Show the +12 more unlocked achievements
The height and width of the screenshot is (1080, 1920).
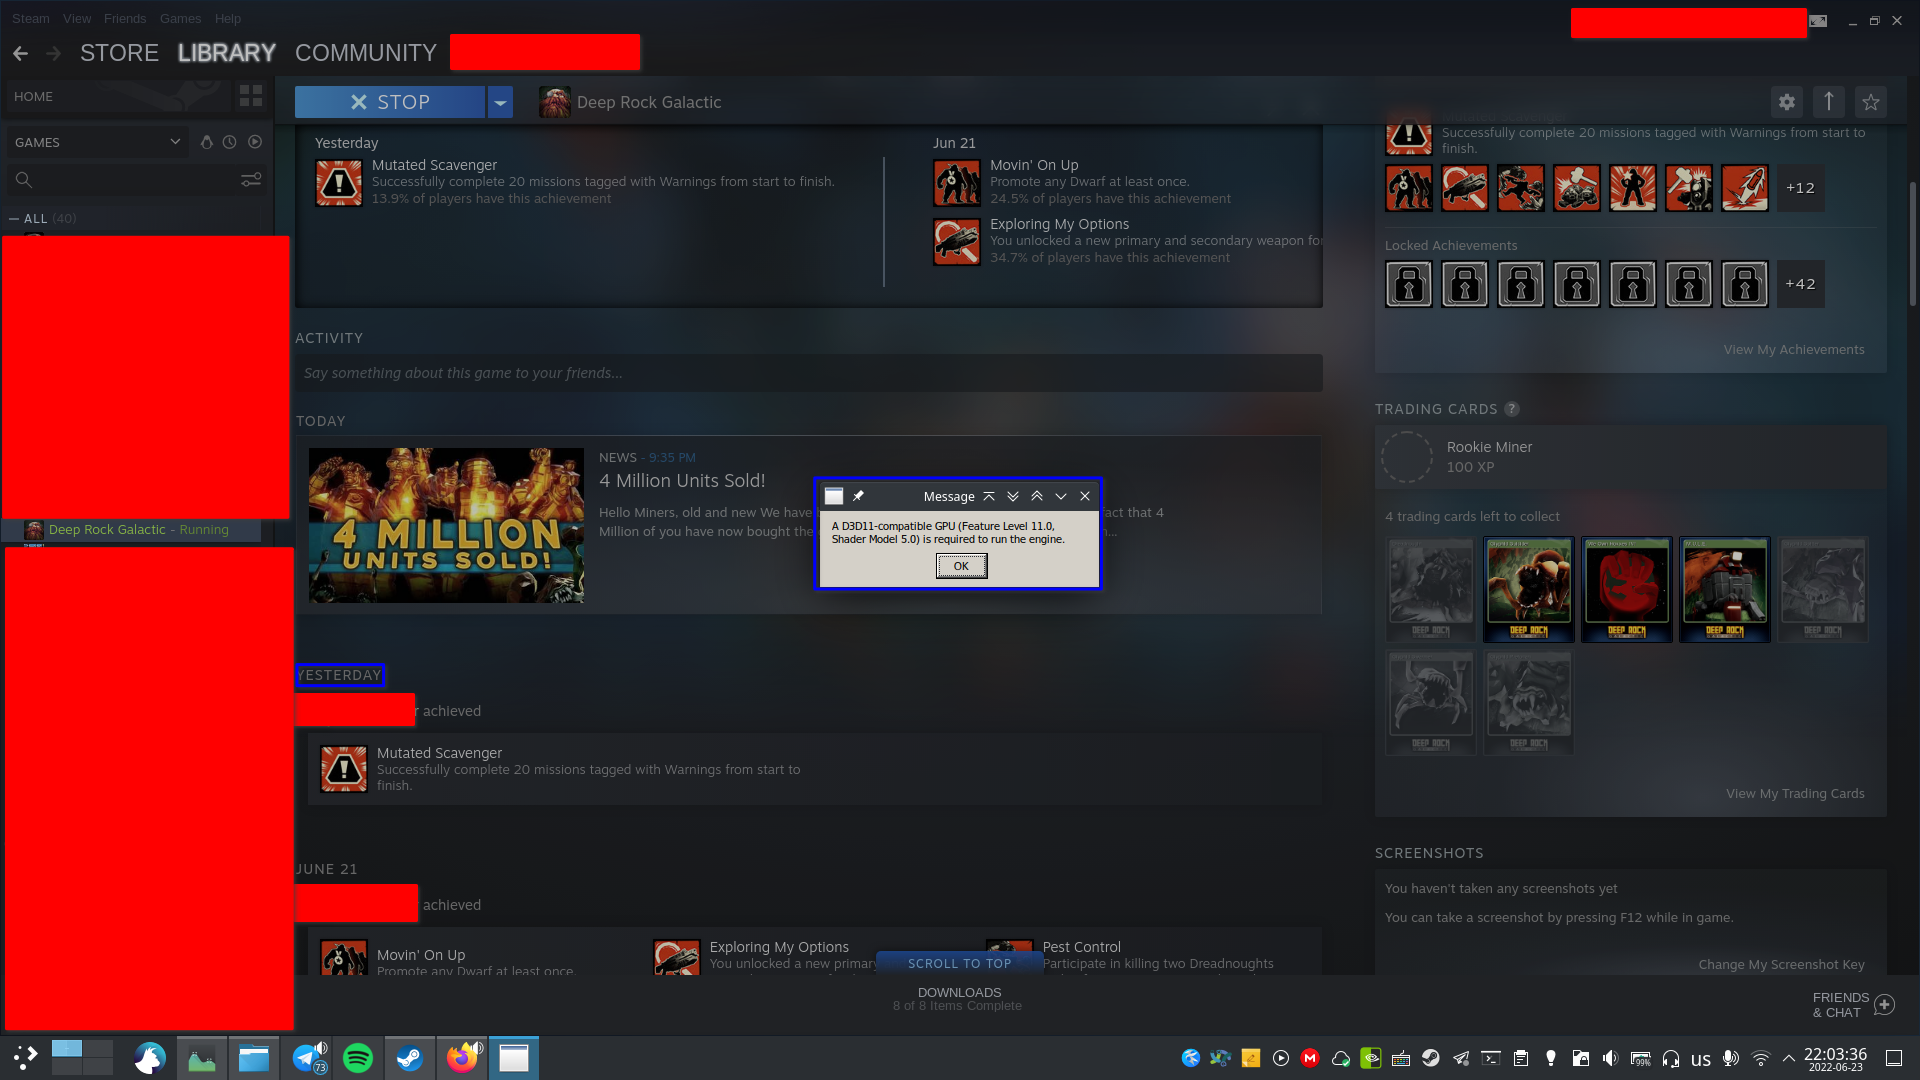pyautogui.click(x=1800, y=188)
